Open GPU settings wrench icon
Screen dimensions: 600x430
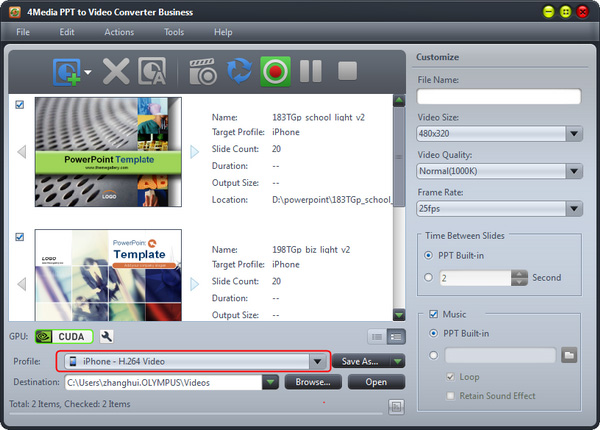(106, 337)
